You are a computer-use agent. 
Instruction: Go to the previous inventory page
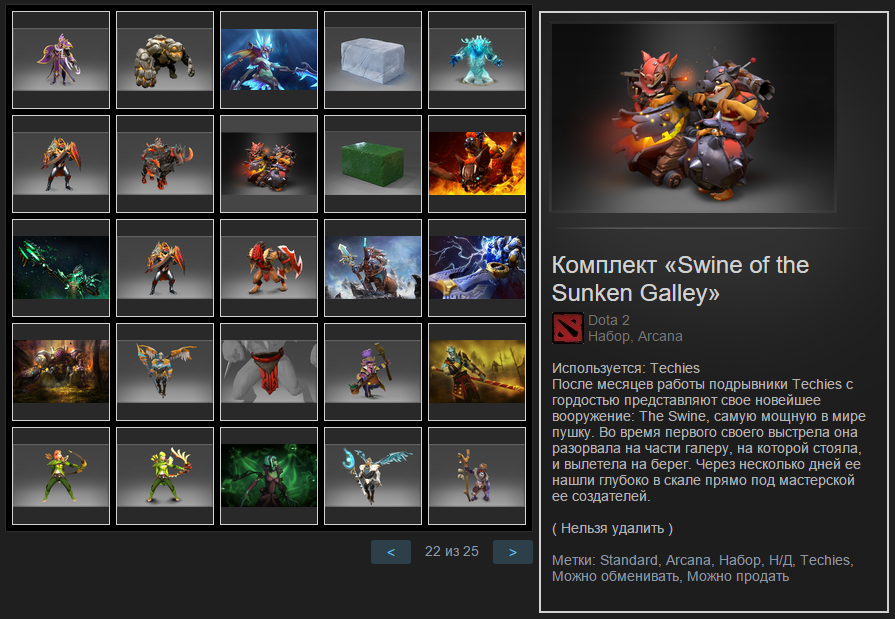point(391,552)
